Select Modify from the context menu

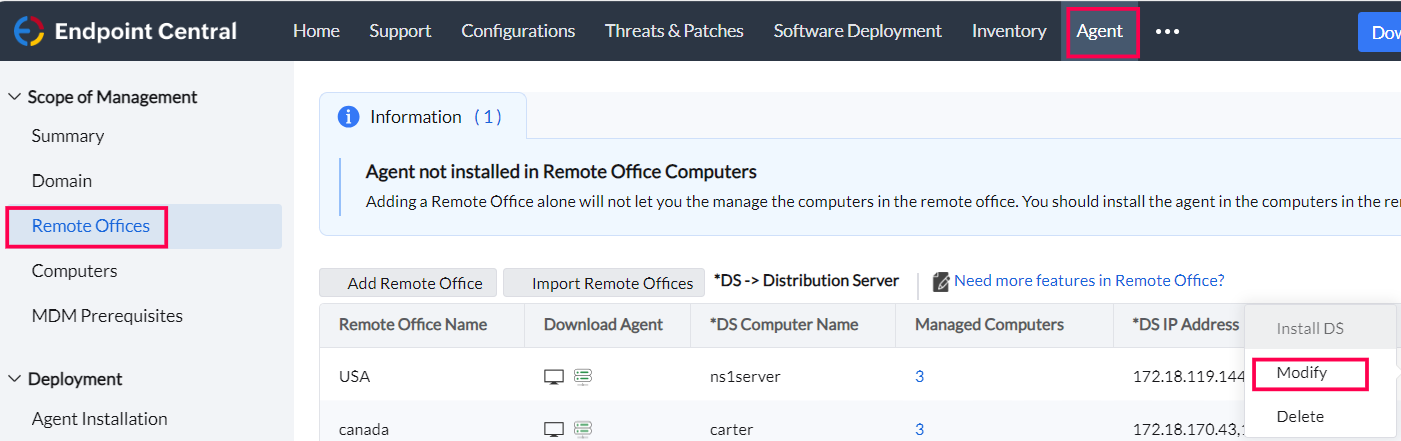click(1302, 373)
